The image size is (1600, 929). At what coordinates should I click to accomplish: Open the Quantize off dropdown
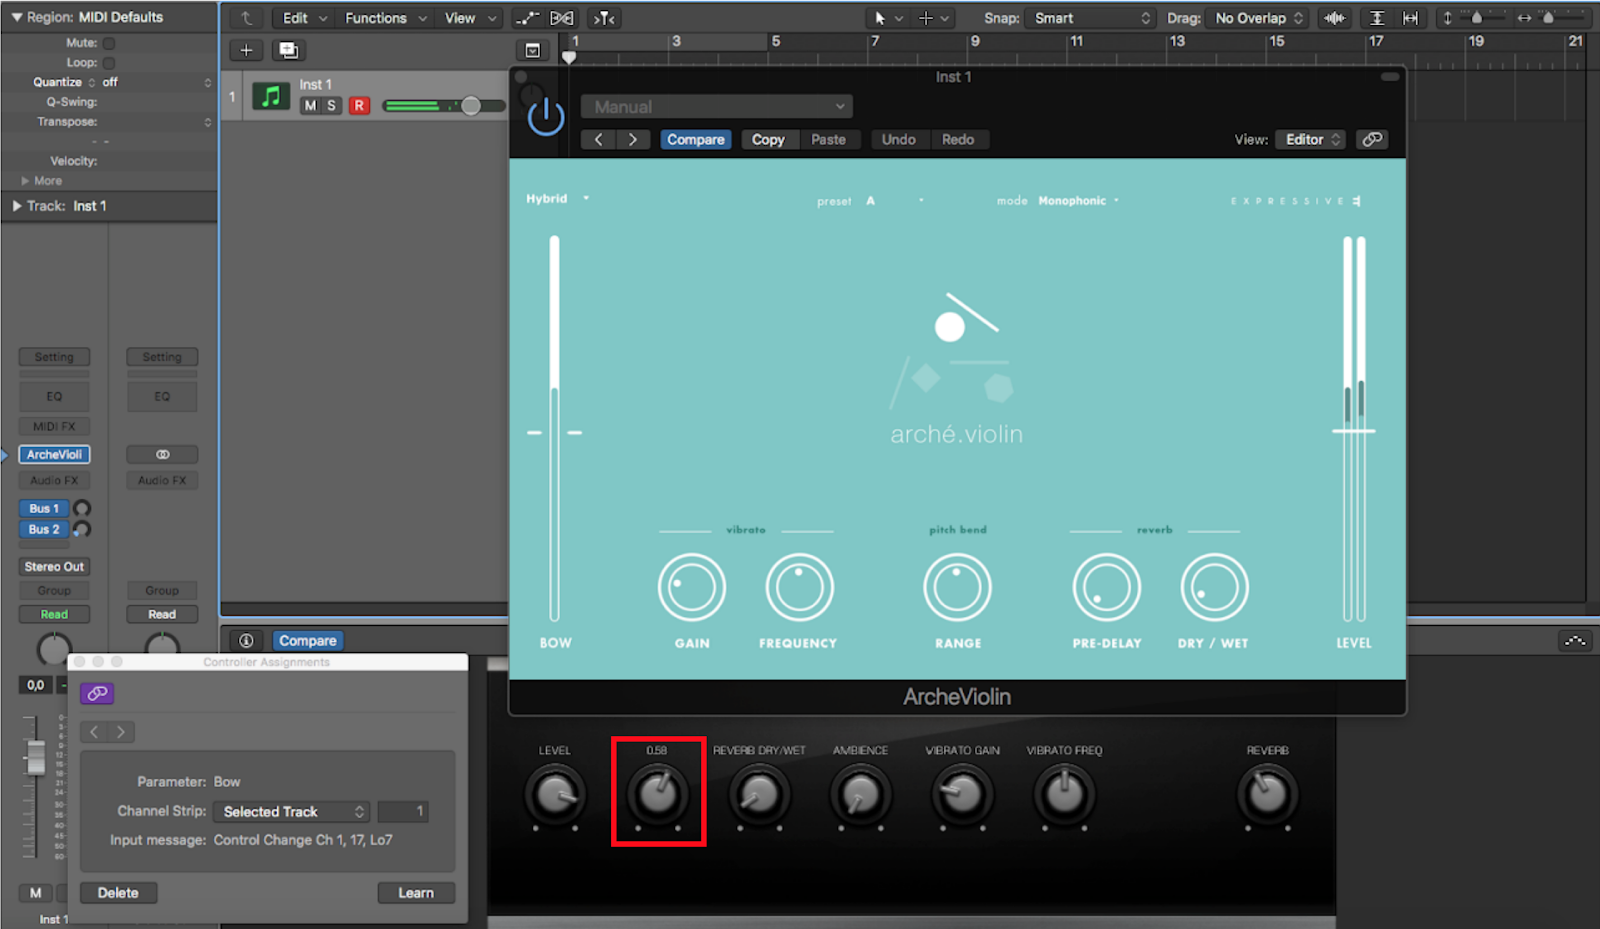[x=157, y=82]
